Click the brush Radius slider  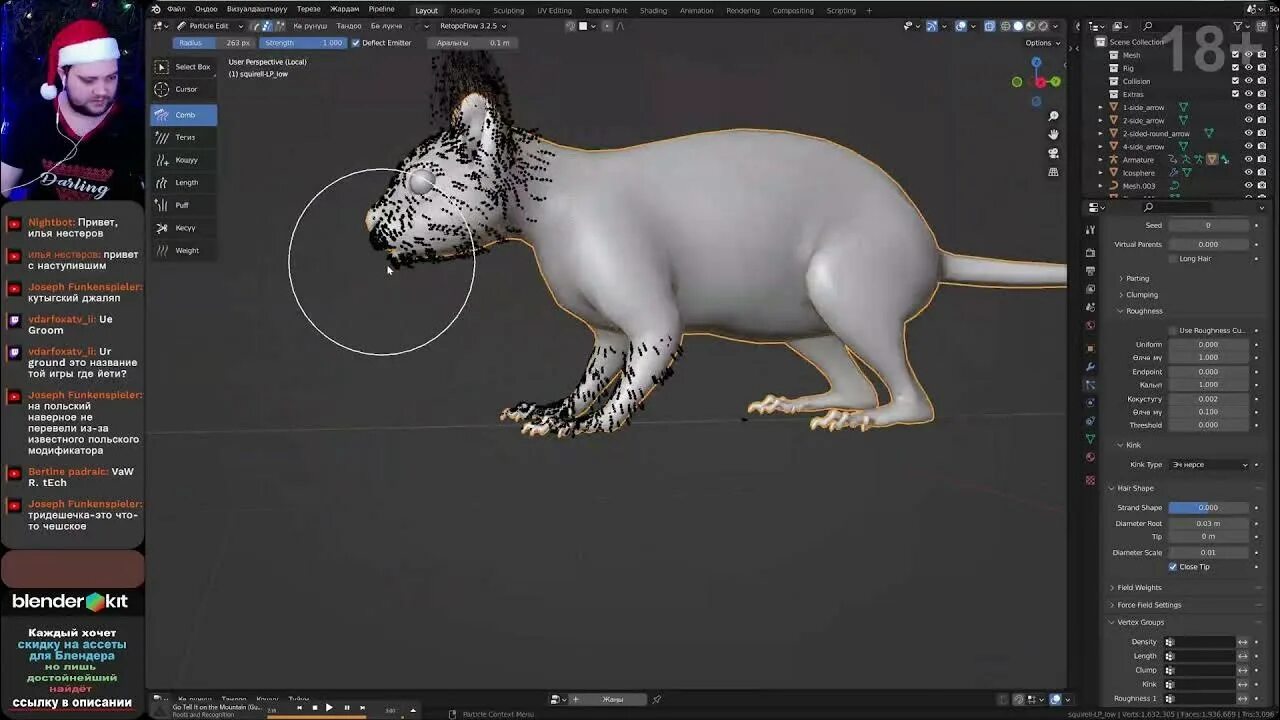[215, 43]
